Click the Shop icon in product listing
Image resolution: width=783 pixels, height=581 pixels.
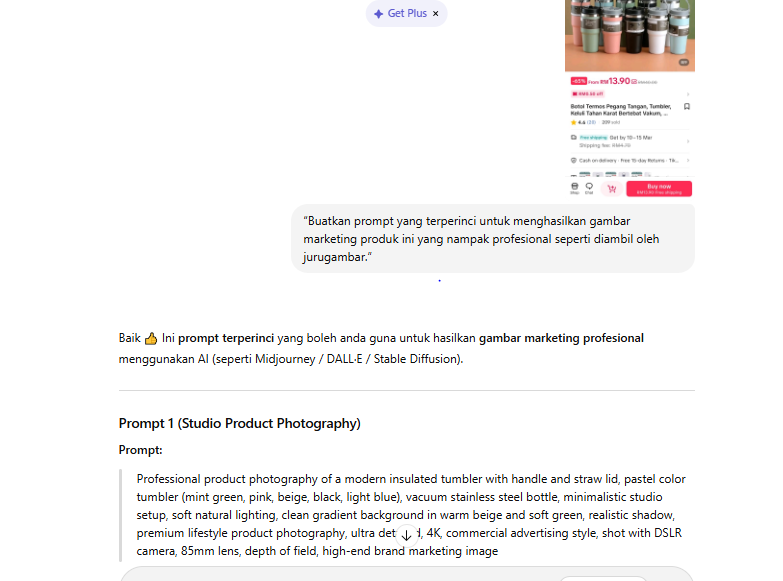[575, 188]
